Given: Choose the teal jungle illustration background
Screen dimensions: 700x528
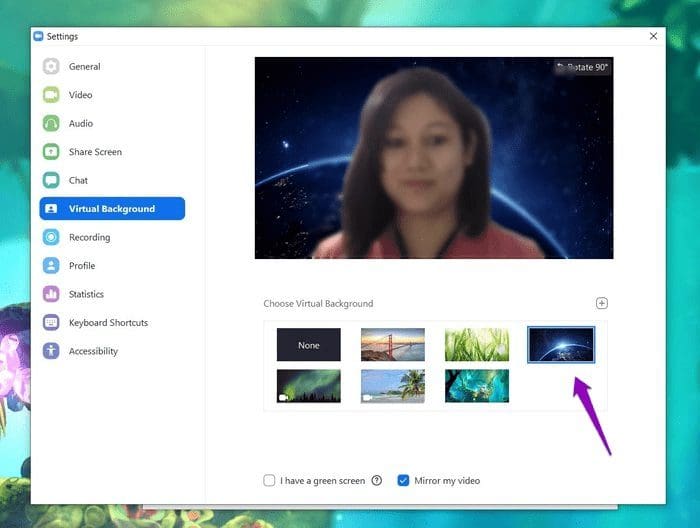Looking at the screenshot, I should coord(477,386).
